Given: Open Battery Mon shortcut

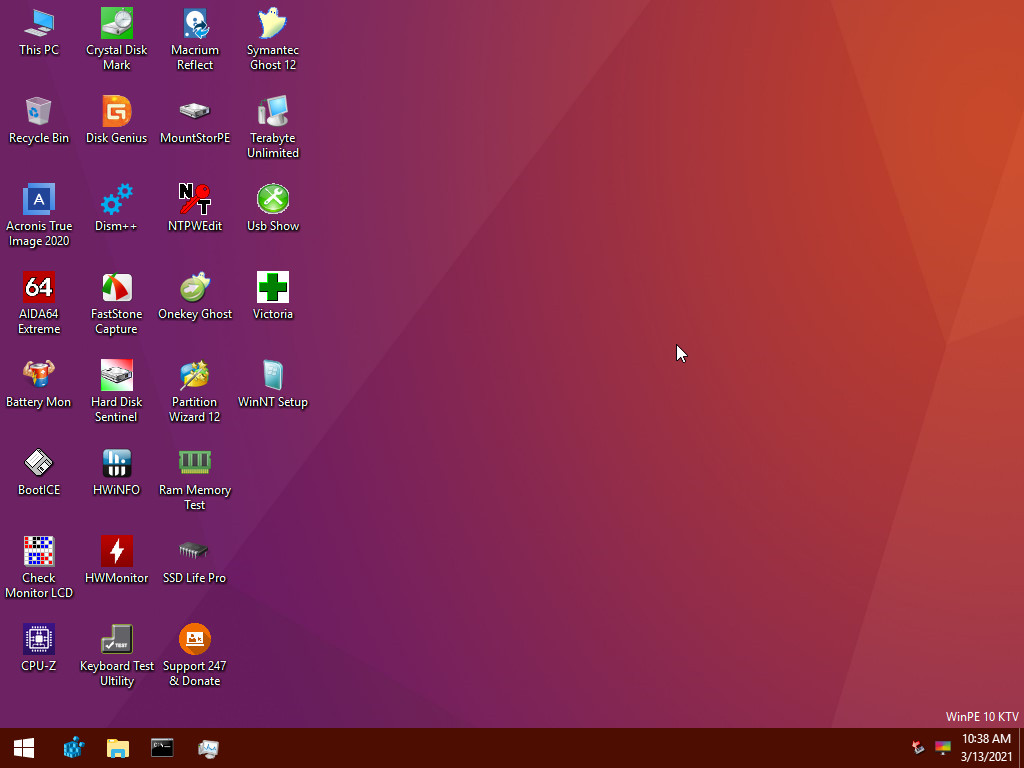Looking at the screenshot, I should (39, 384).
